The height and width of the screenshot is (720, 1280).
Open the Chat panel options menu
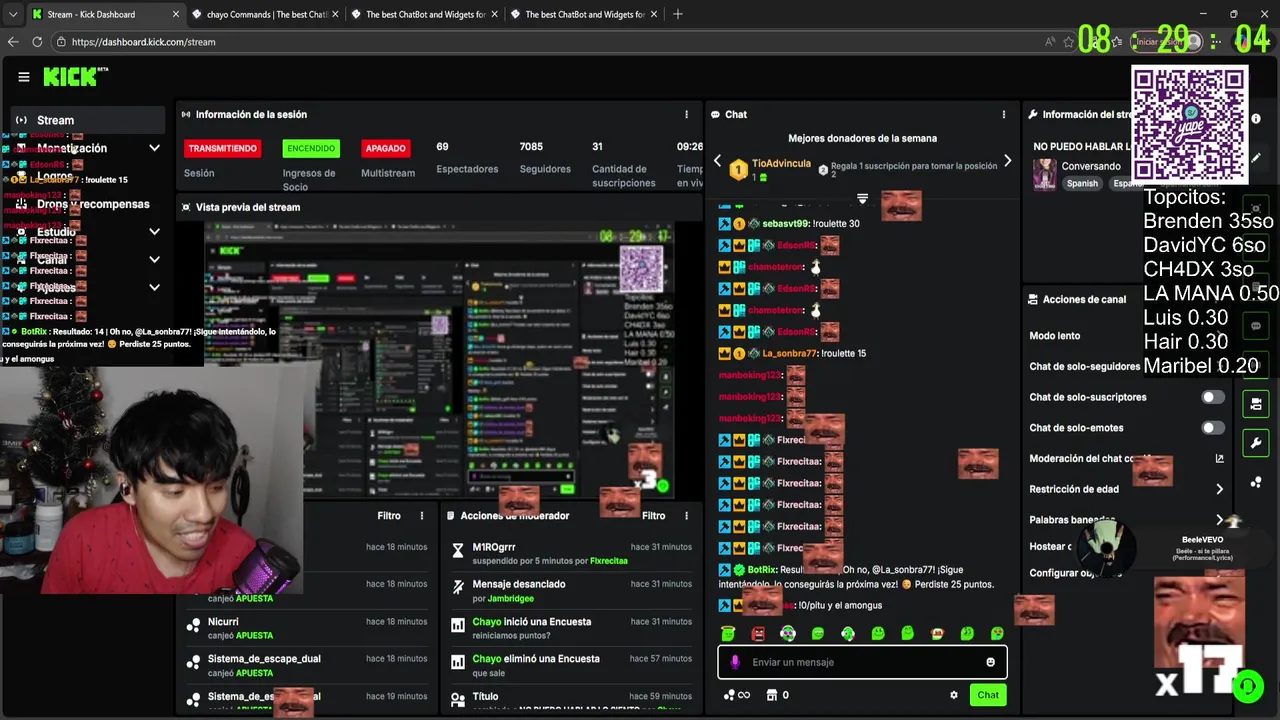(1004, 115)
